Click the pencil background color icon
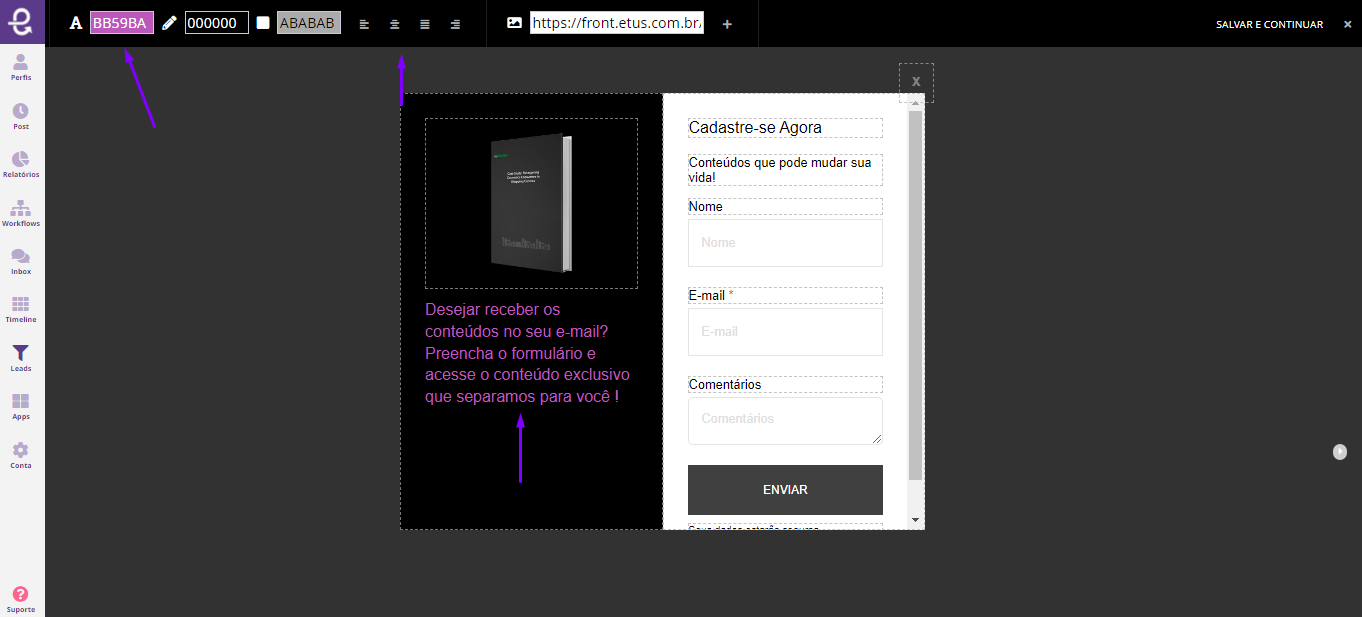The height and width of the screenshot is (617, 1362). [x=169, y=23]
